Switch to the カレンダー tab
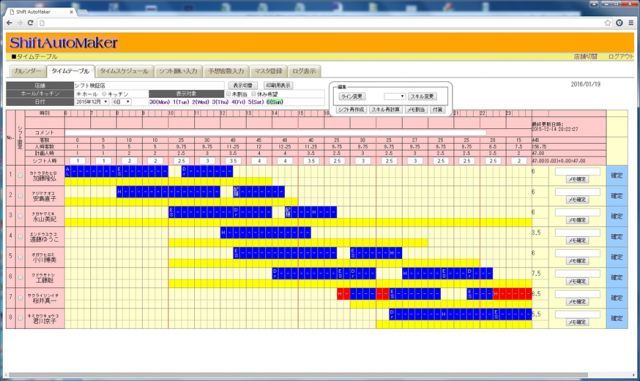Image resolution: width=640 pixels, height=381 pixels. tap(27, 71)
